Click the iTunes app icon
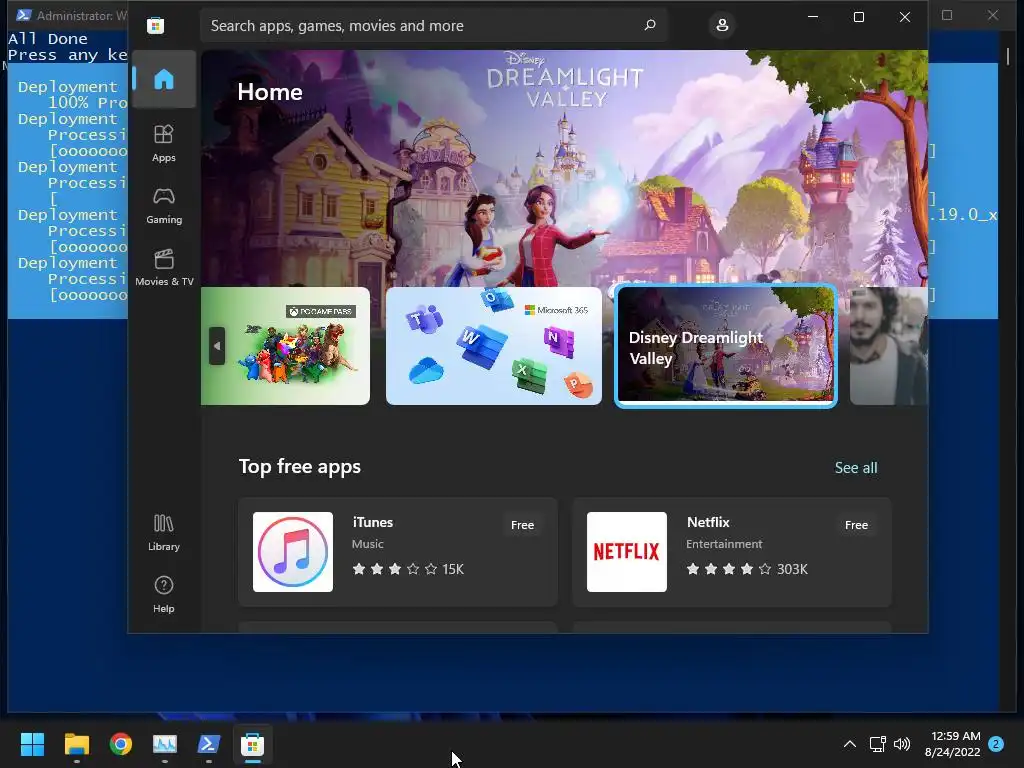Viewport: 1024px width, 768px height. coord(293,552)
